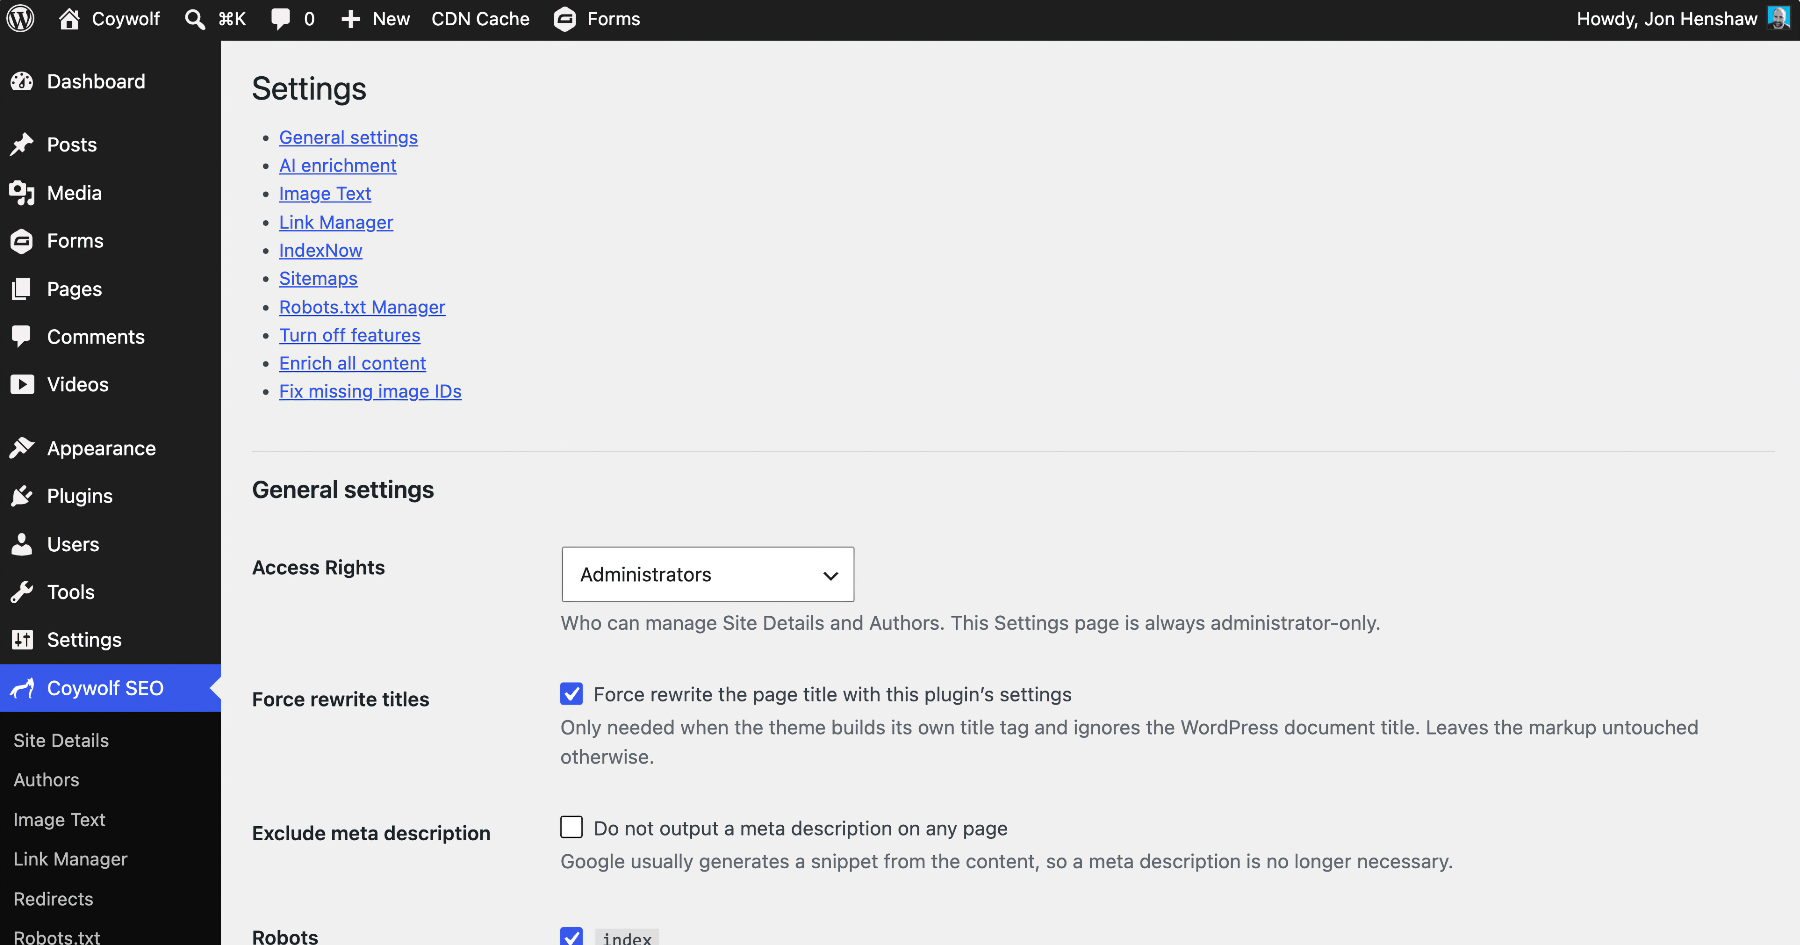Open the Access Rights Administrators dropdown

[708, 574]
